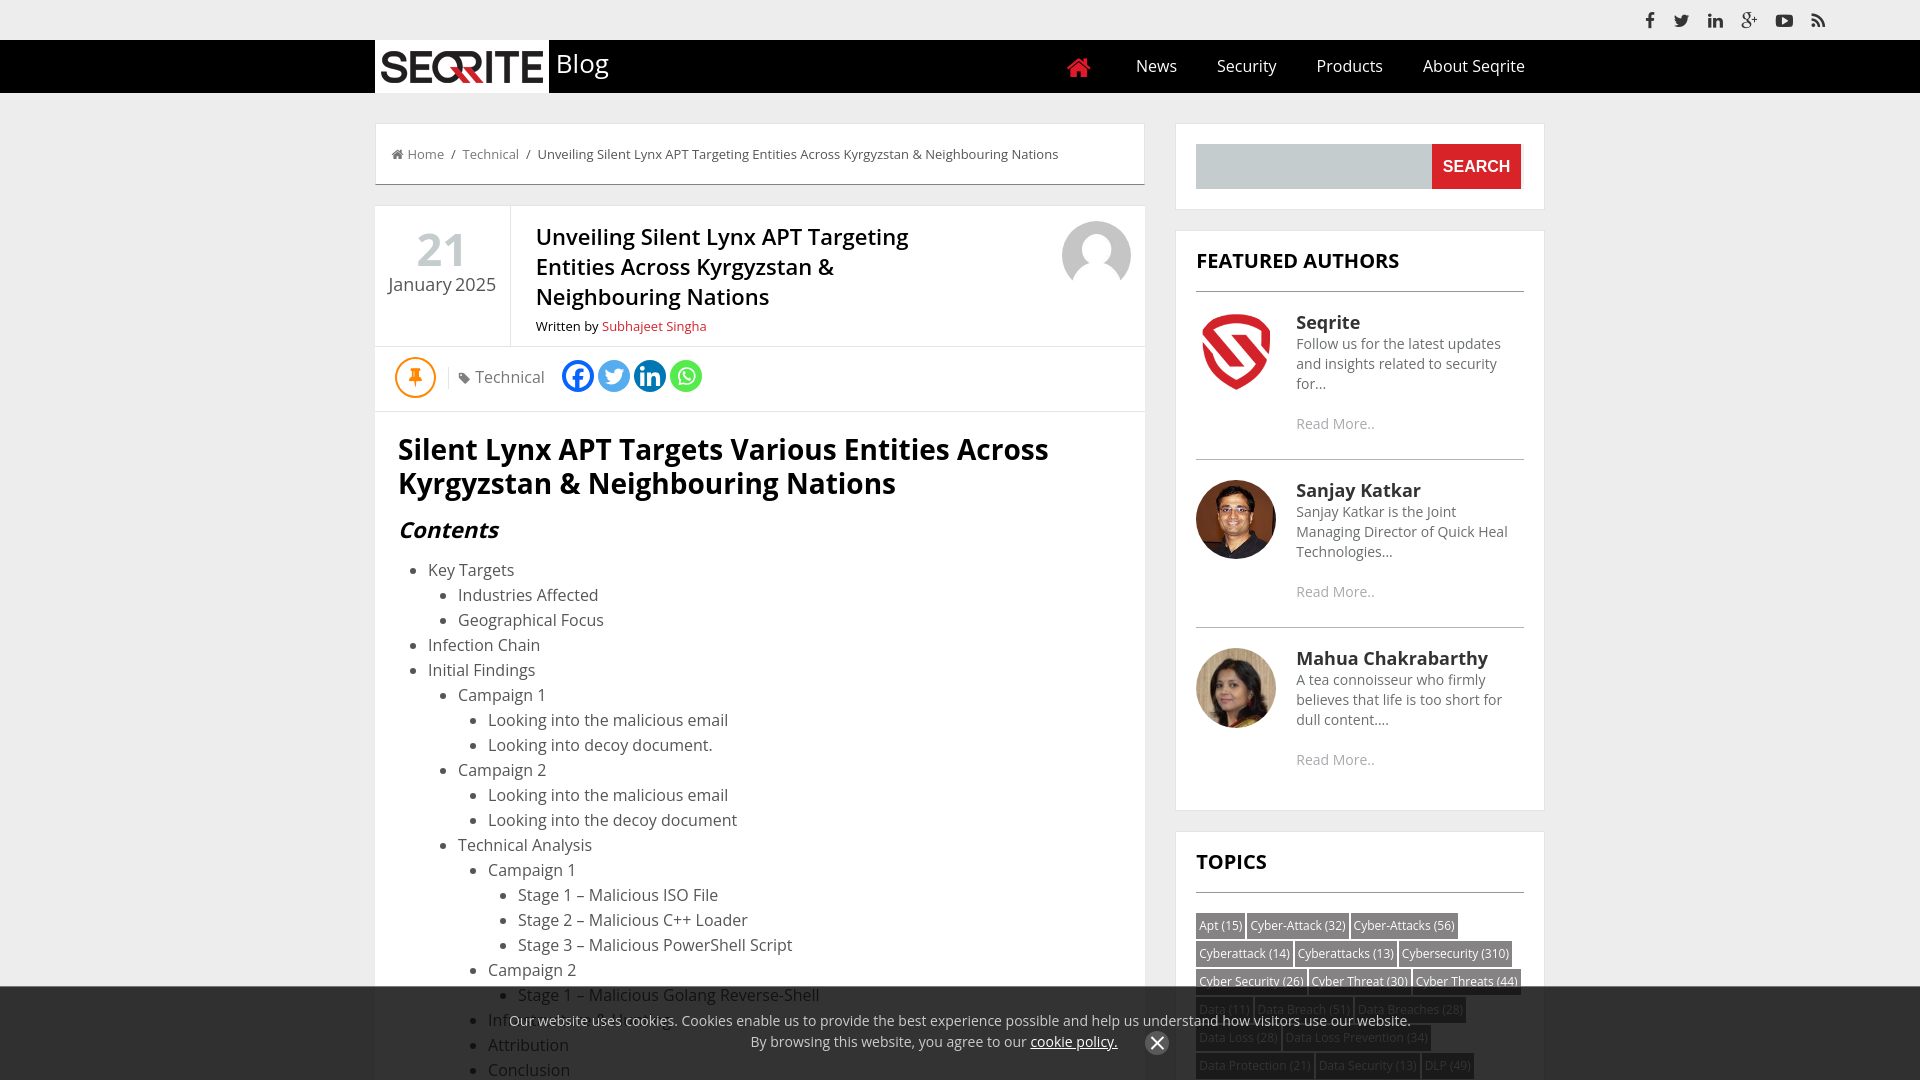Click the LinkedIn share icon
1920x1080 pixels.
click(650, 376)
